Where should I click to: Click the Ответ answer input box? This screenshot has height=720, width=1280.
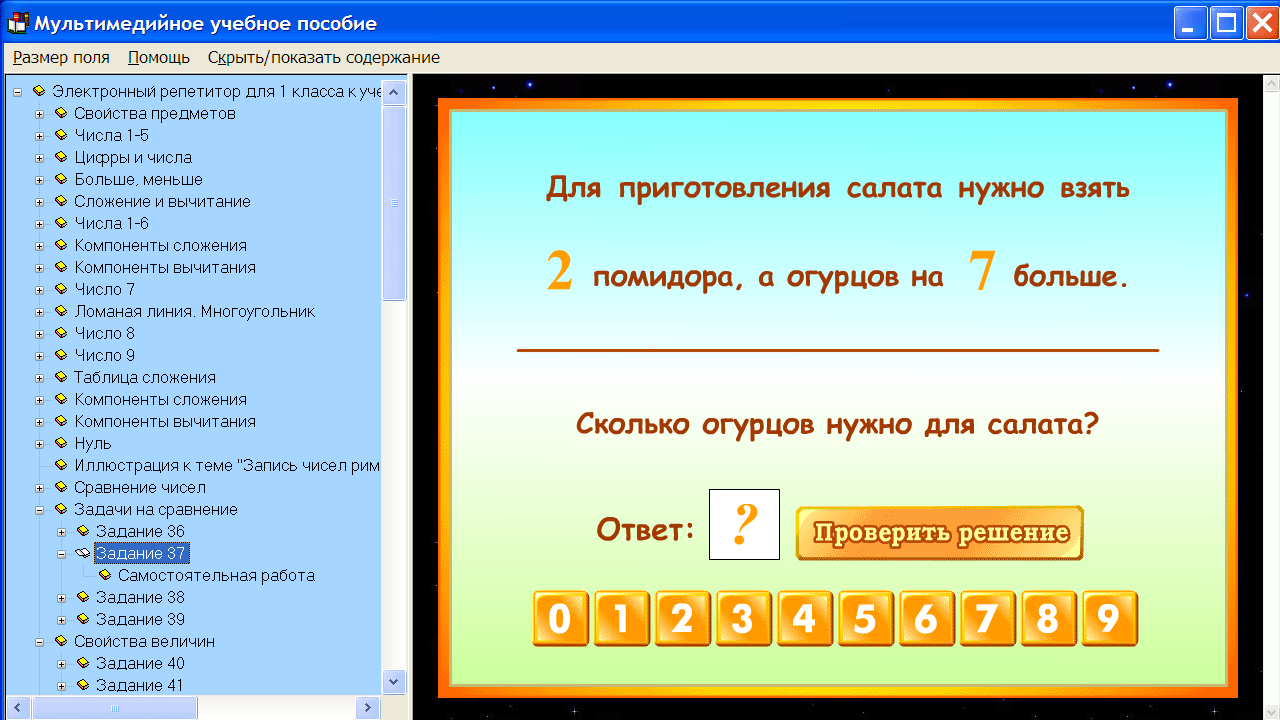click(744, 524)
